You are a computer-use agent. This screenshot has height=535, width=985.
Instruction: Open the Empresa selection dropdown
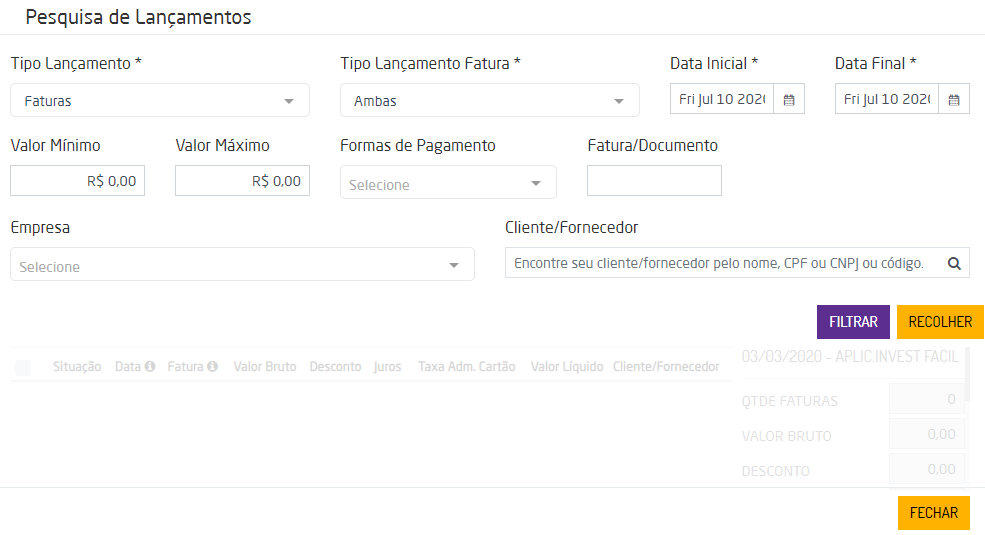pos(242,264)
